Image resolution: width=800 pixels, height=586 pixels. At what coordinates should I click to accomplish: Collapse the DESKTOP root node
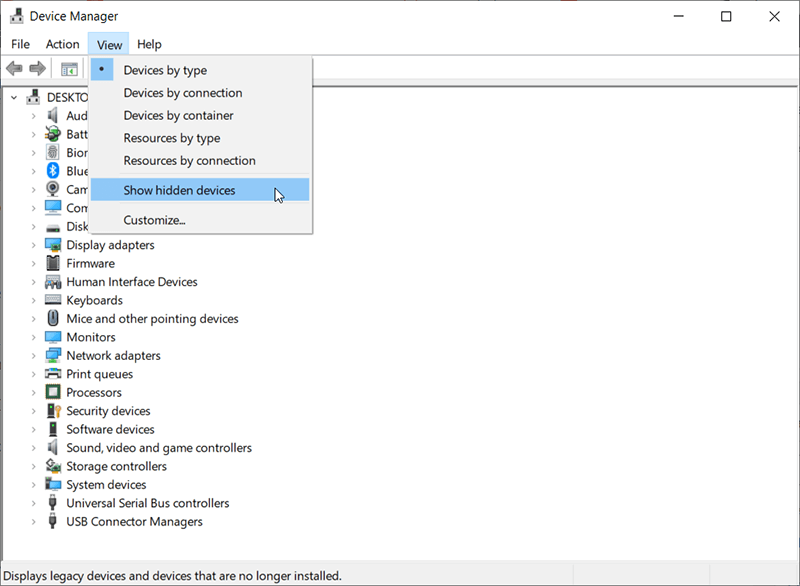click(14, 97)
